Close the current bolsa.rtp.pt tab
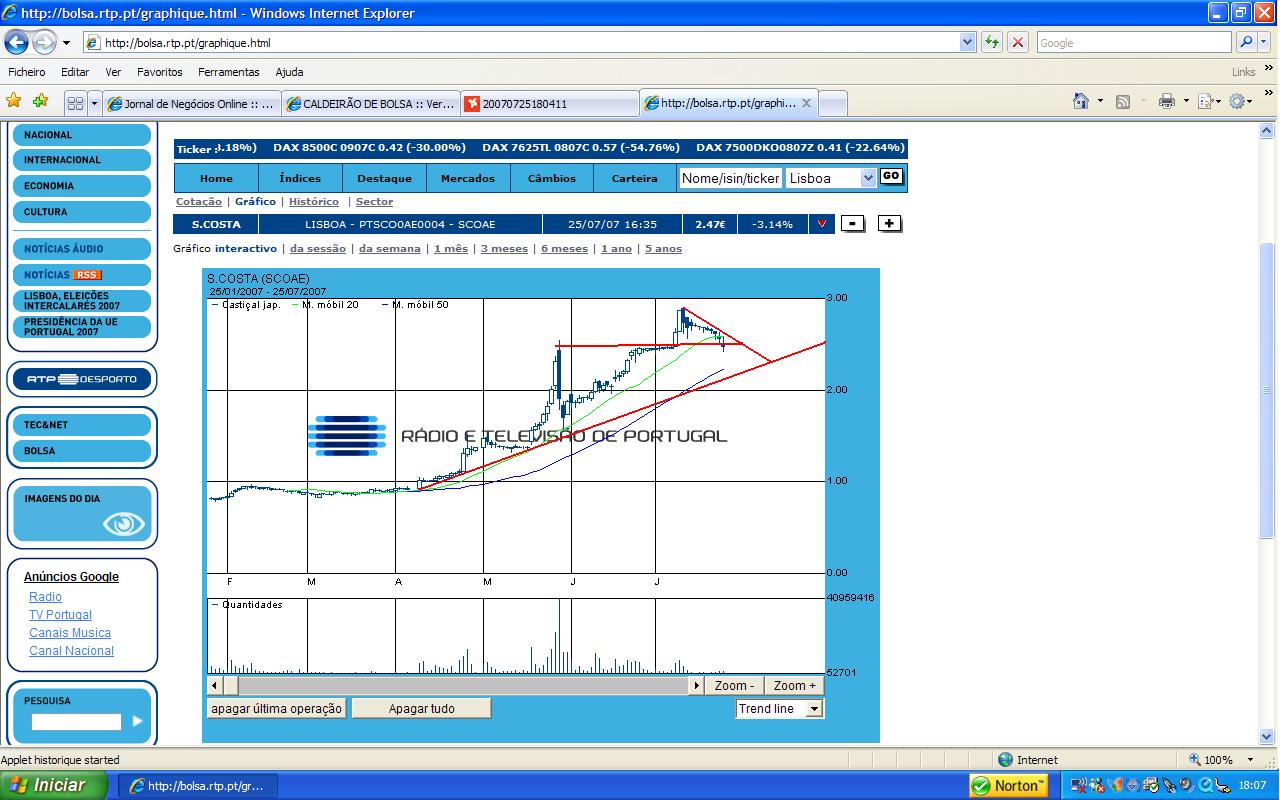 tap(806, 103)
